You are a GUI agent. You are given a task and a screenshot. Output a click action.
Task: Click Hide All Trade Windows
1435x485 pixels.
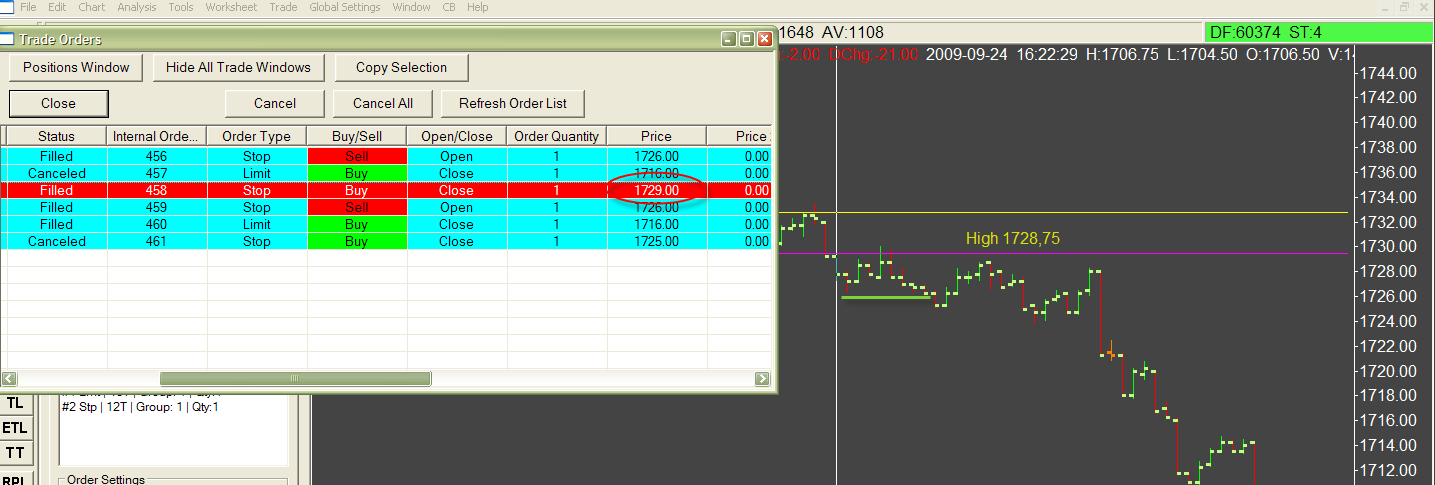coord(239,68)
